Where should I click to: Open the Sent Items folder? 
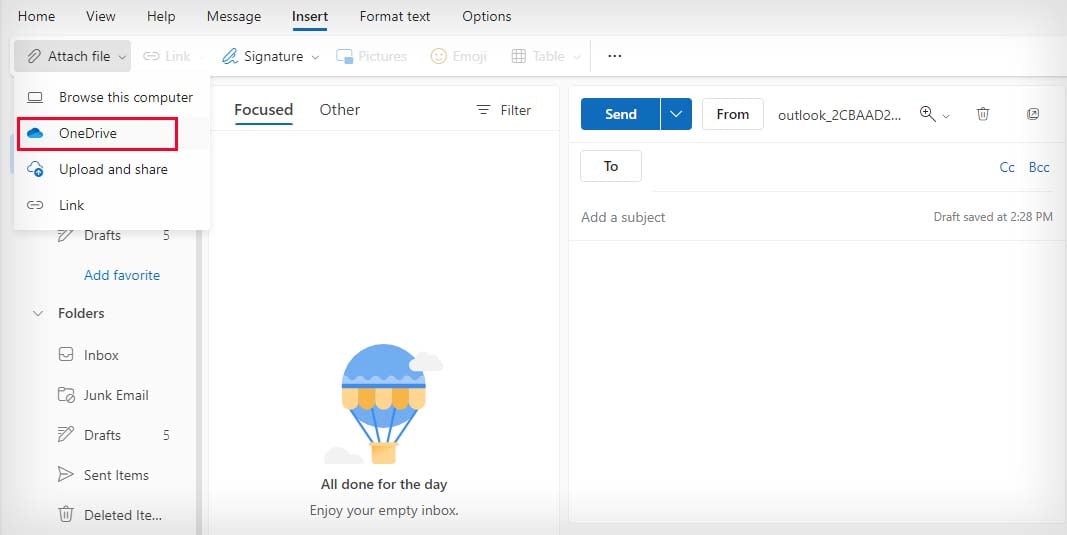(x=116, y=475)
